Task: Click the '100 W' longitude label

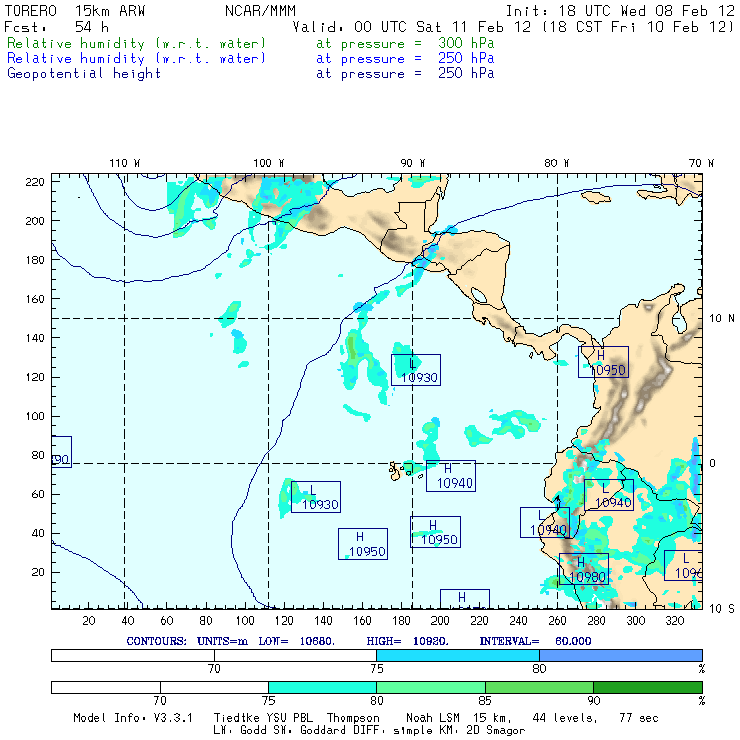Action: coord(269,163)
